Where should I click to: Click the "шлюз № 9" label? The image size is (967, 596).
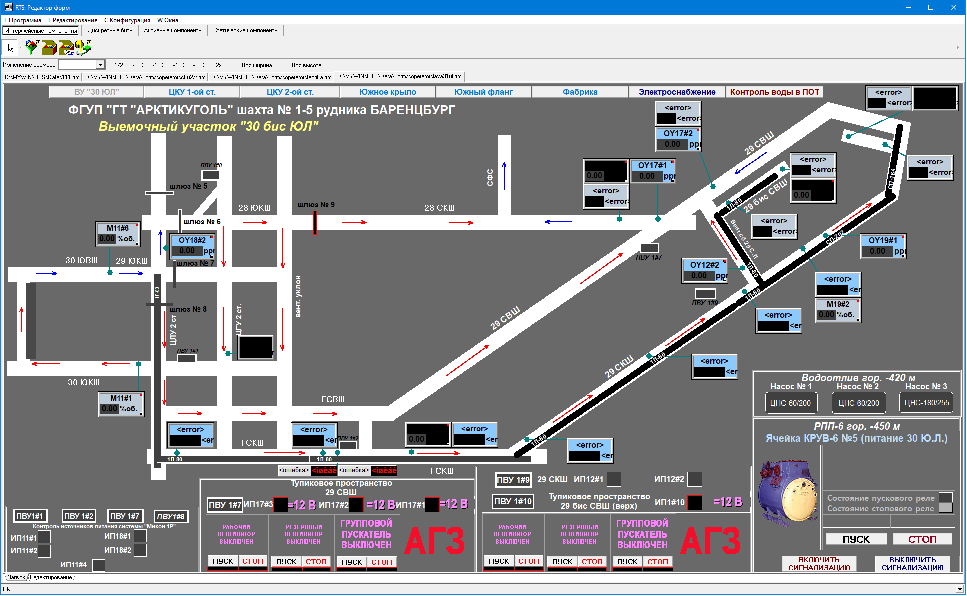(x=316, y=204)
